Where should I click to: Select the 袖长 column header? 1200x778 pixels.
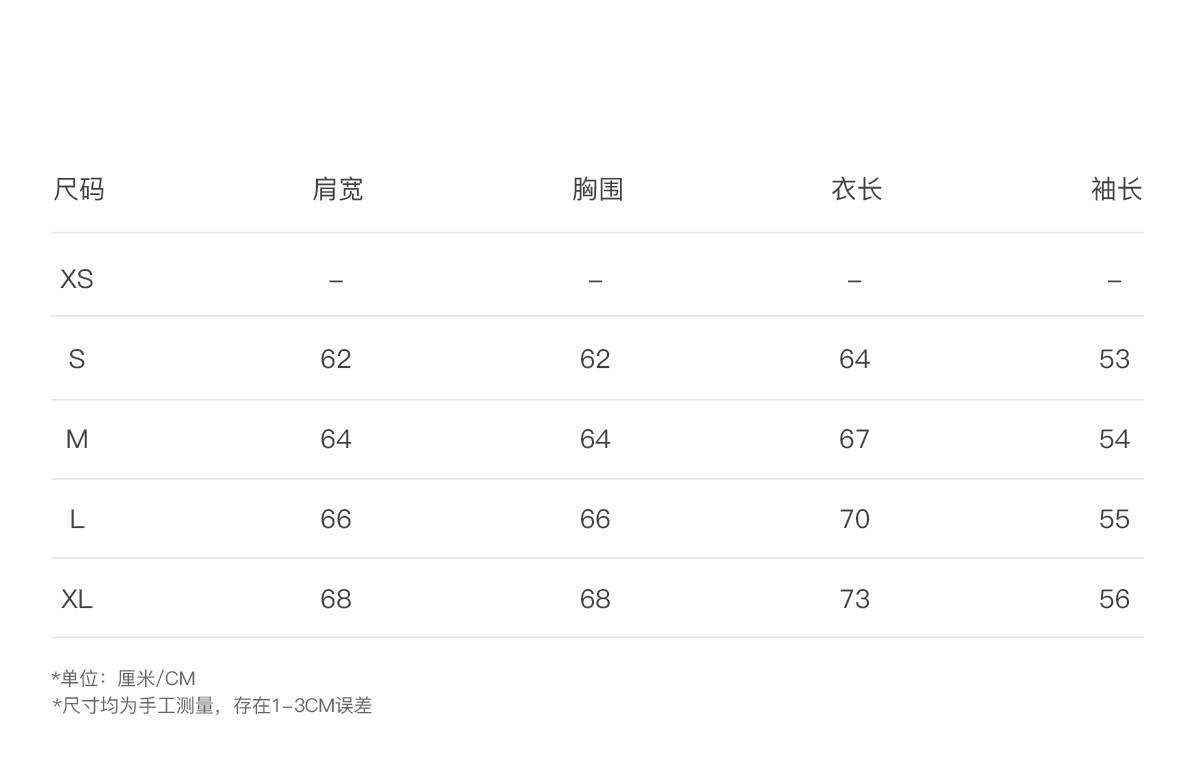pos(1115,189)
